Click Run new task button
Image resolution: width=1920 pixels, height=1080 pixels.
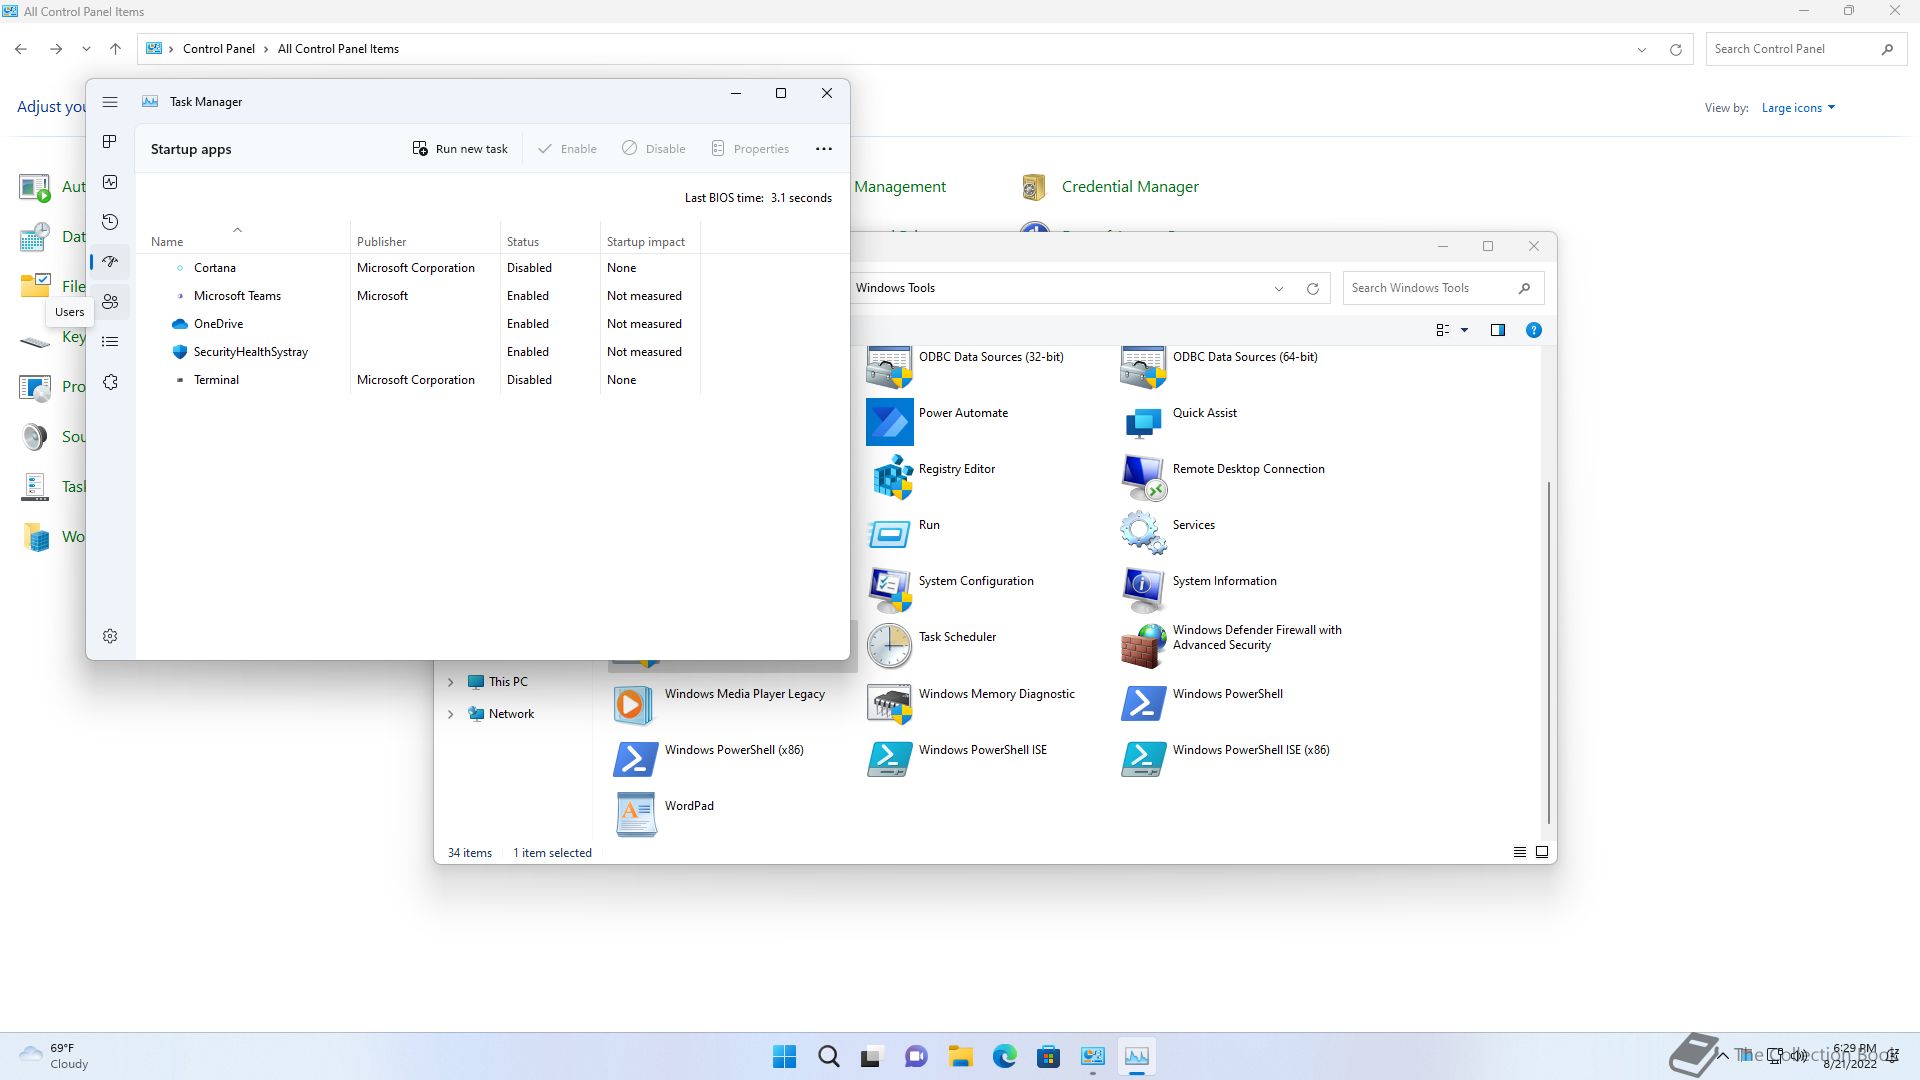click(460, 149)
